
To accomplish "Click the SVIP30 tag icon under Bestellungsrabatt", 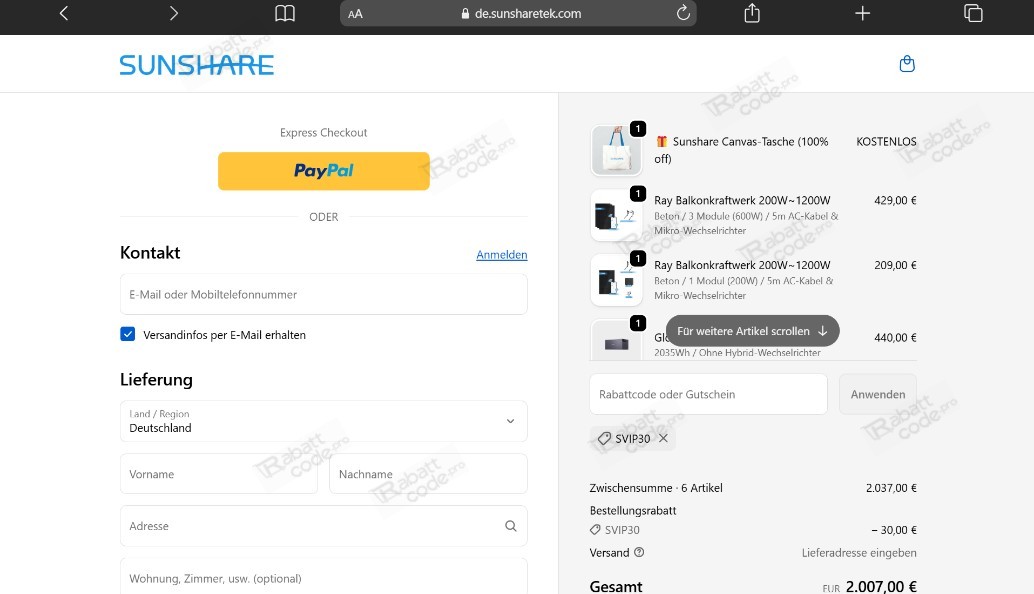I will pyautogui.click(x=595, y=530).
